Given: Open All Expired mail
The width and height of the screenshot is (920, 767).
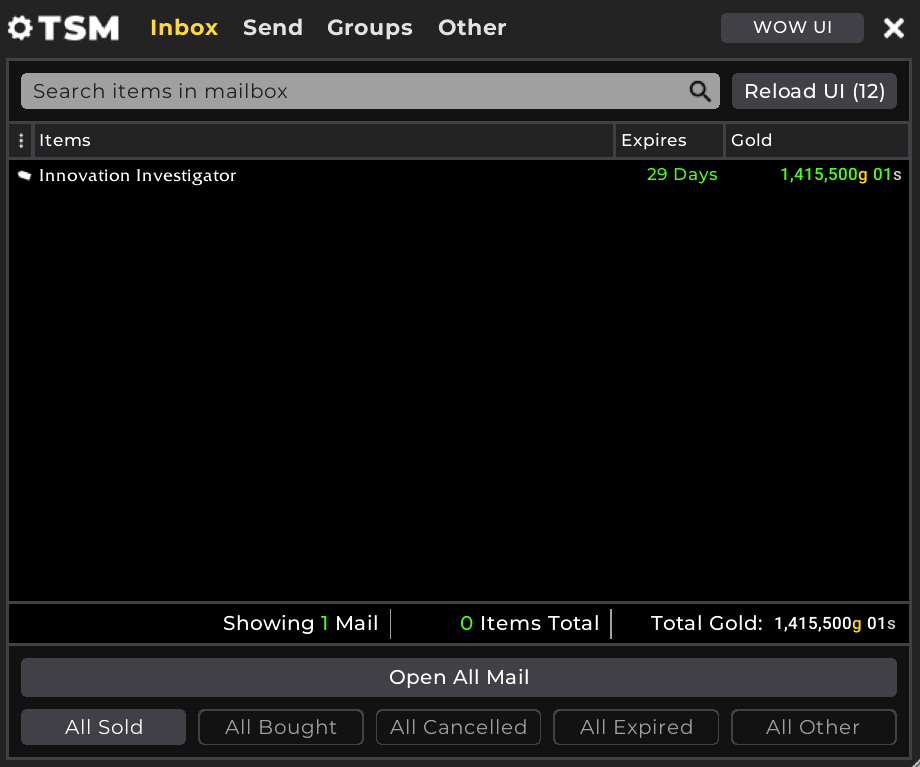Looking at the screenshot, I should pos(636,727).
